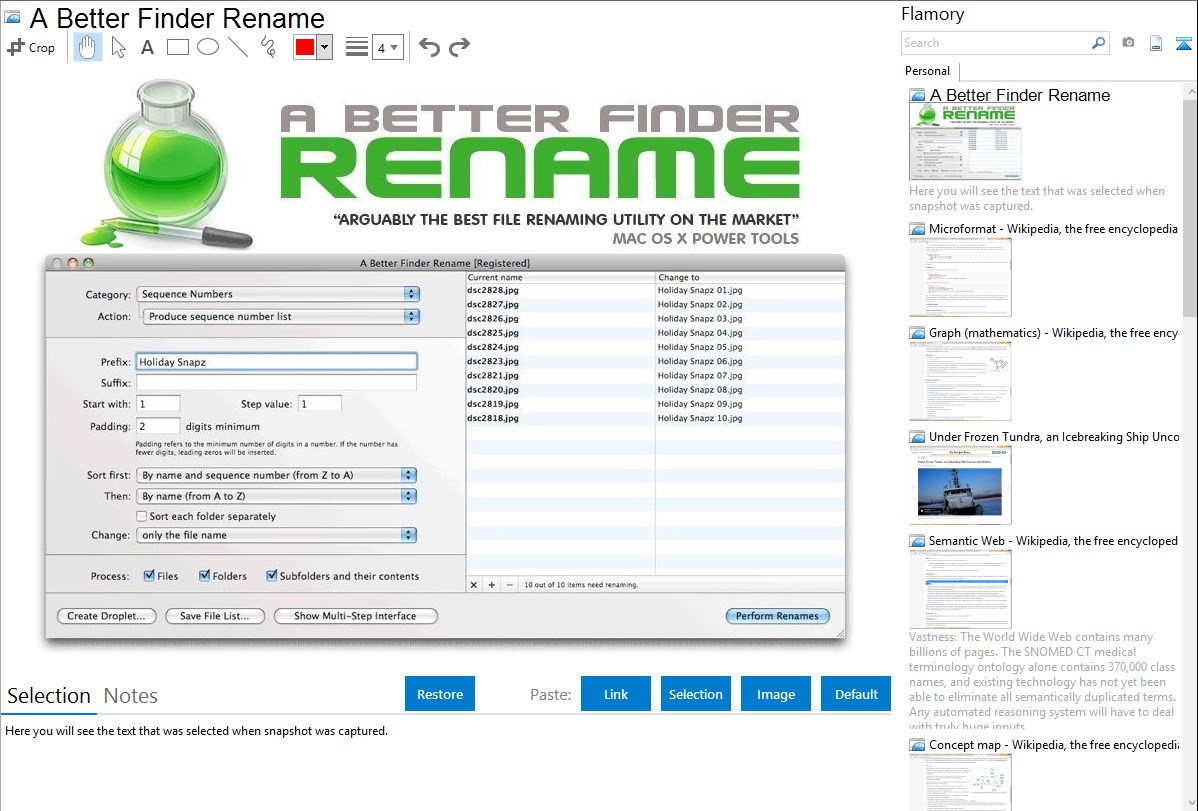This screenshot has height=811, width=1198.
Task: Open the Personal tab
Action: coord(928,71)
